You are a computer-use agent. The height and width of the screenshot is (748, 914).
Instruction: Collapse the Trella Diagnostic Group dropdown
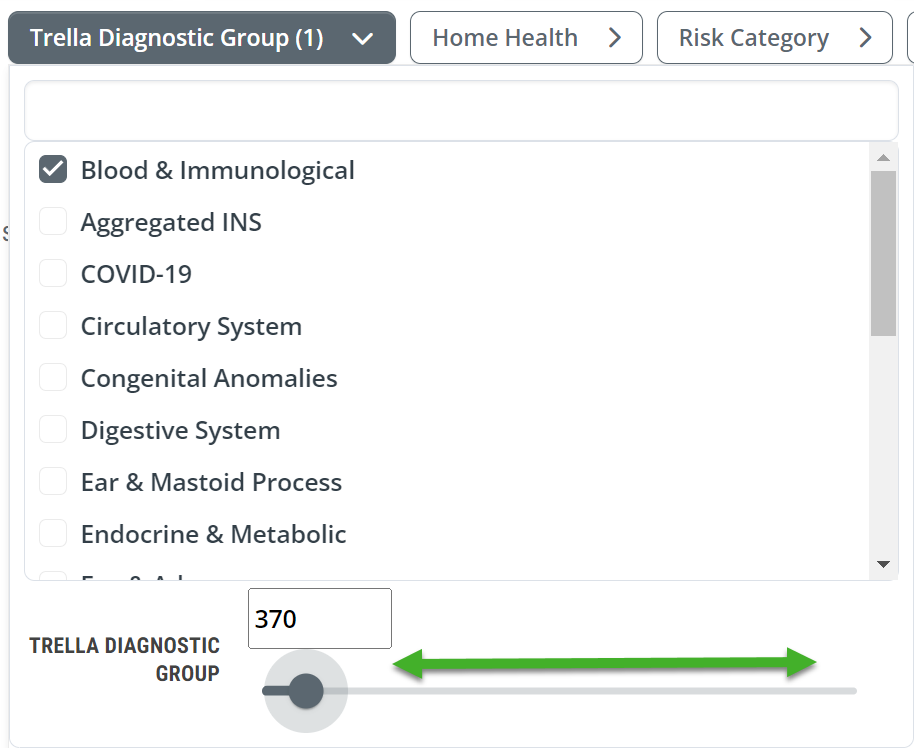pos(202,38)
